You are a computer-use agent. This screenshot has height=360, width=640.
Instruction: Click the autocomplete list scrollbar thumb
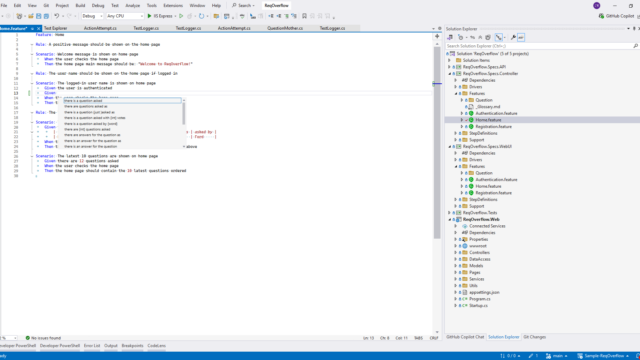click(x=184, y=113)
